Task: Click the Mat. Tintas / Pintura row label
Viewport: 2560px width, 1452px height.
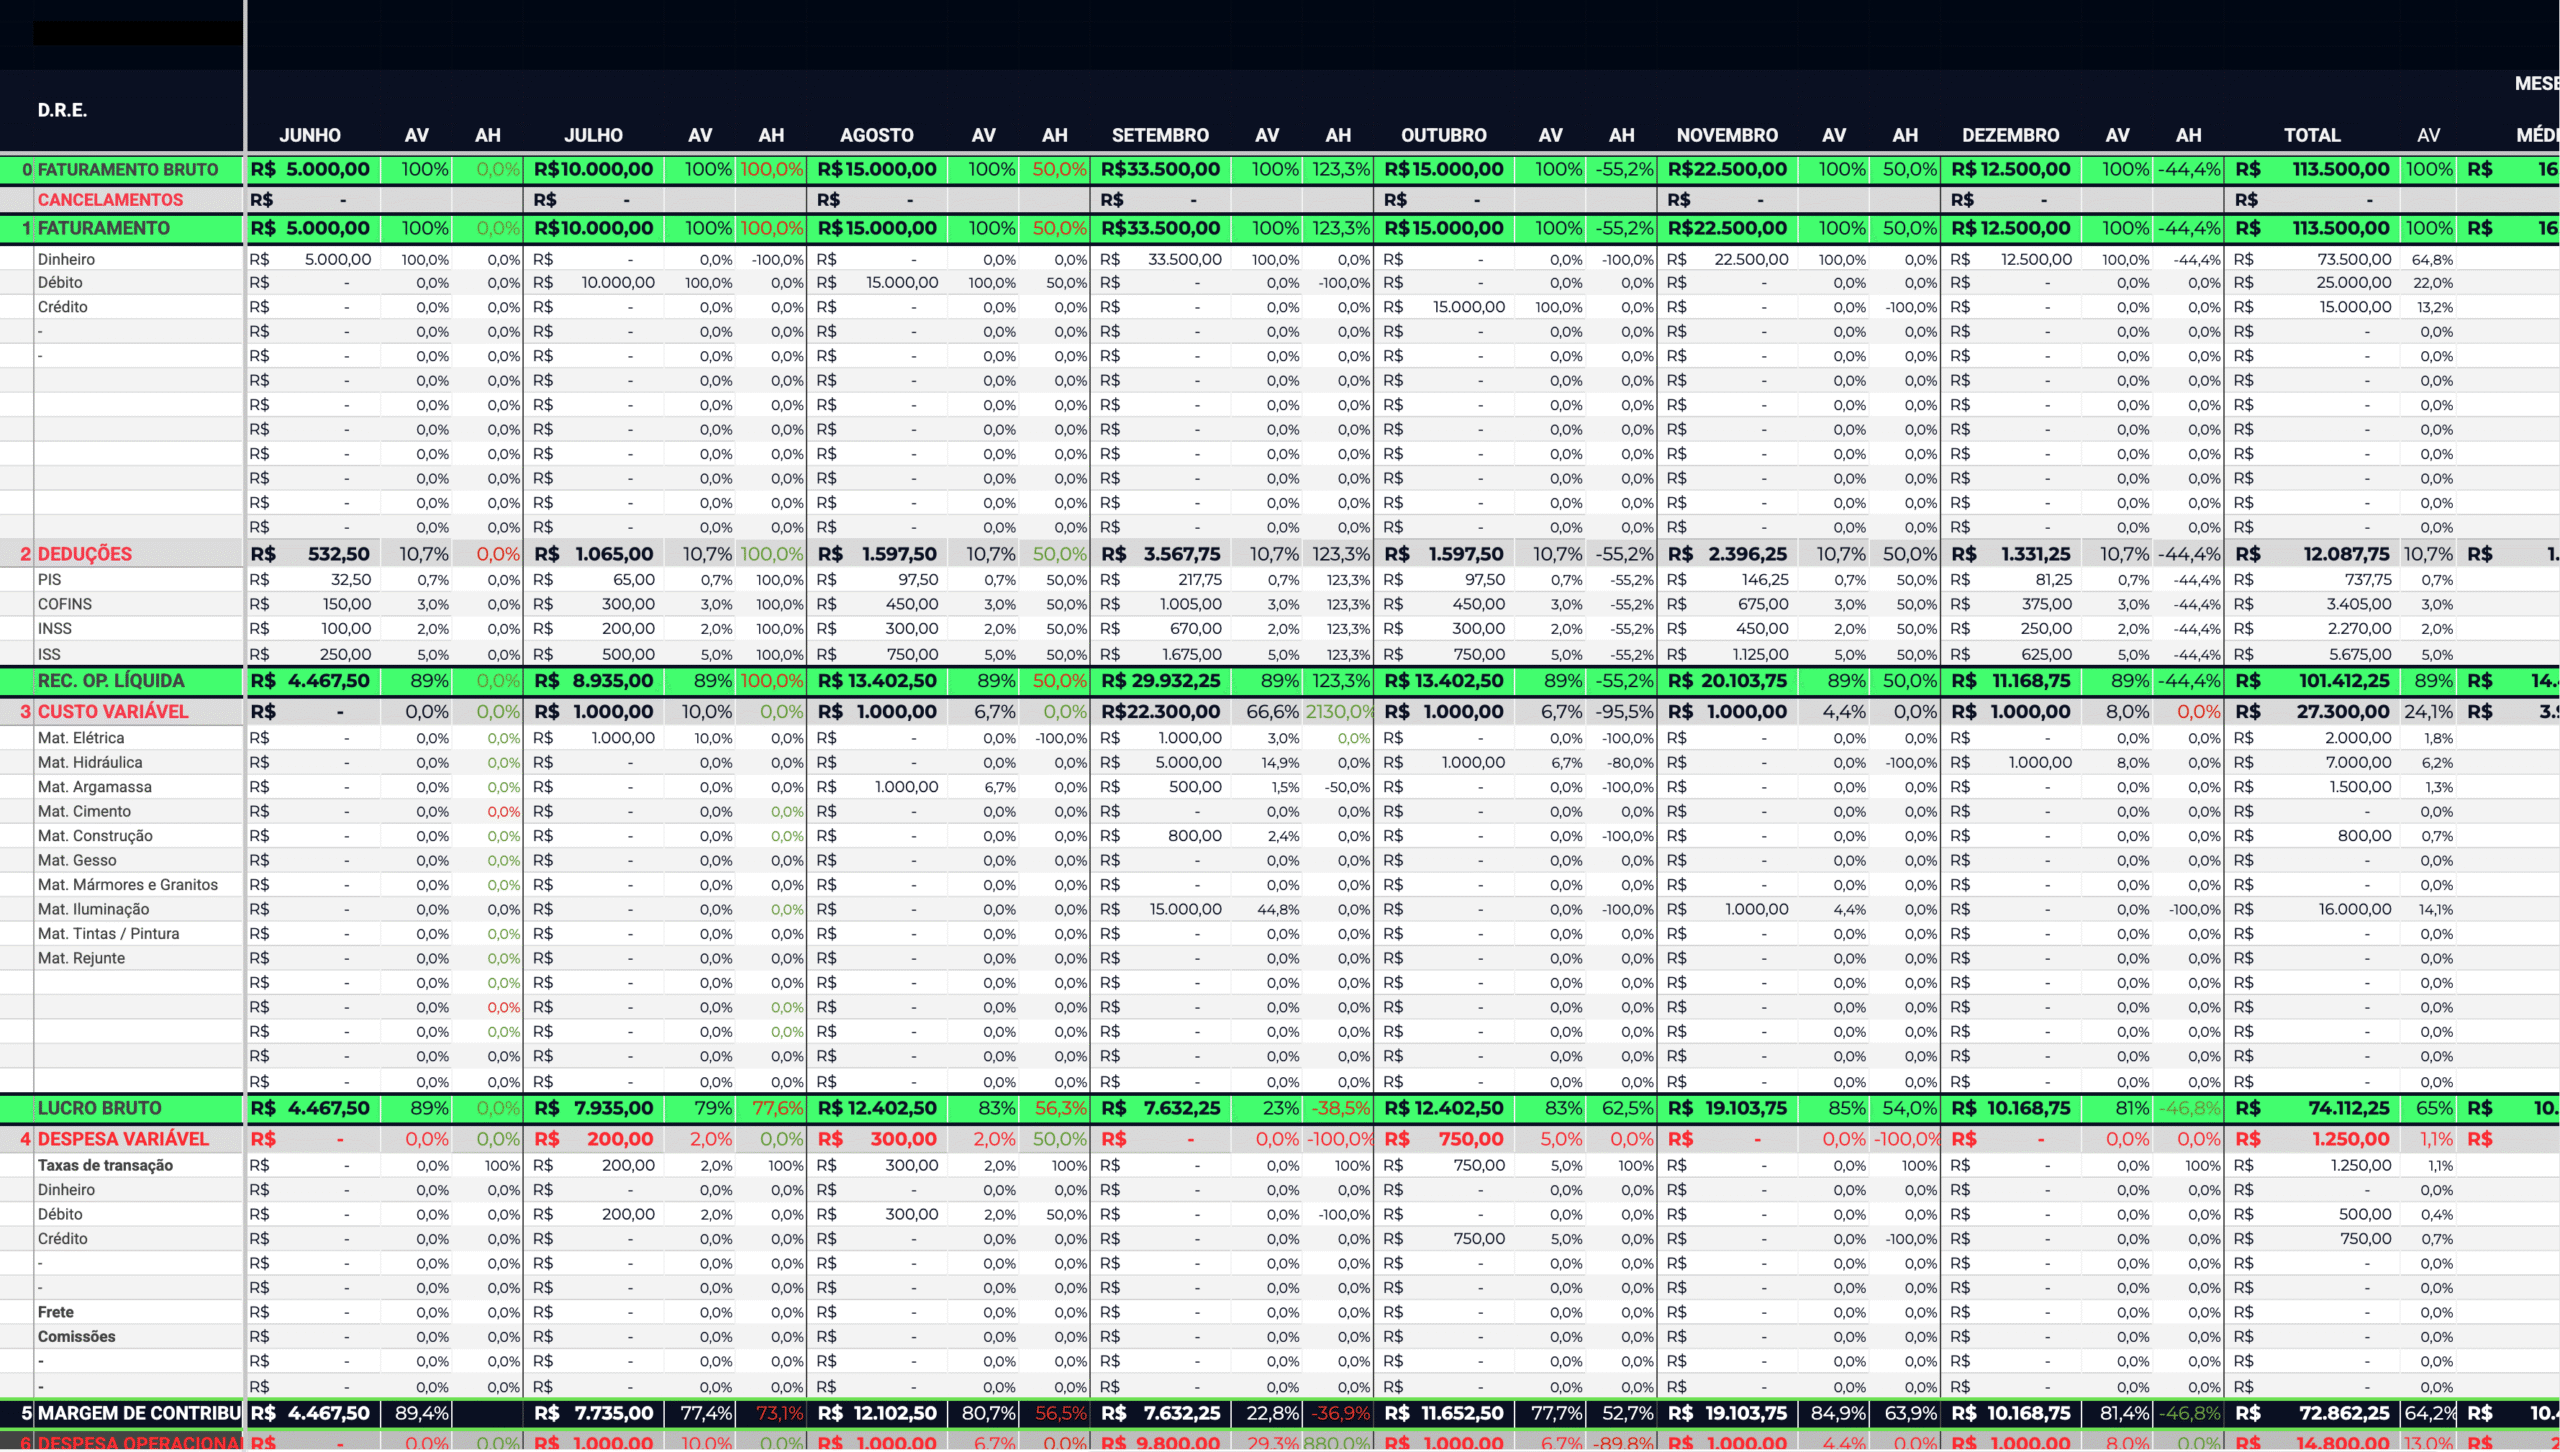Action: click(x=109, y=934)
